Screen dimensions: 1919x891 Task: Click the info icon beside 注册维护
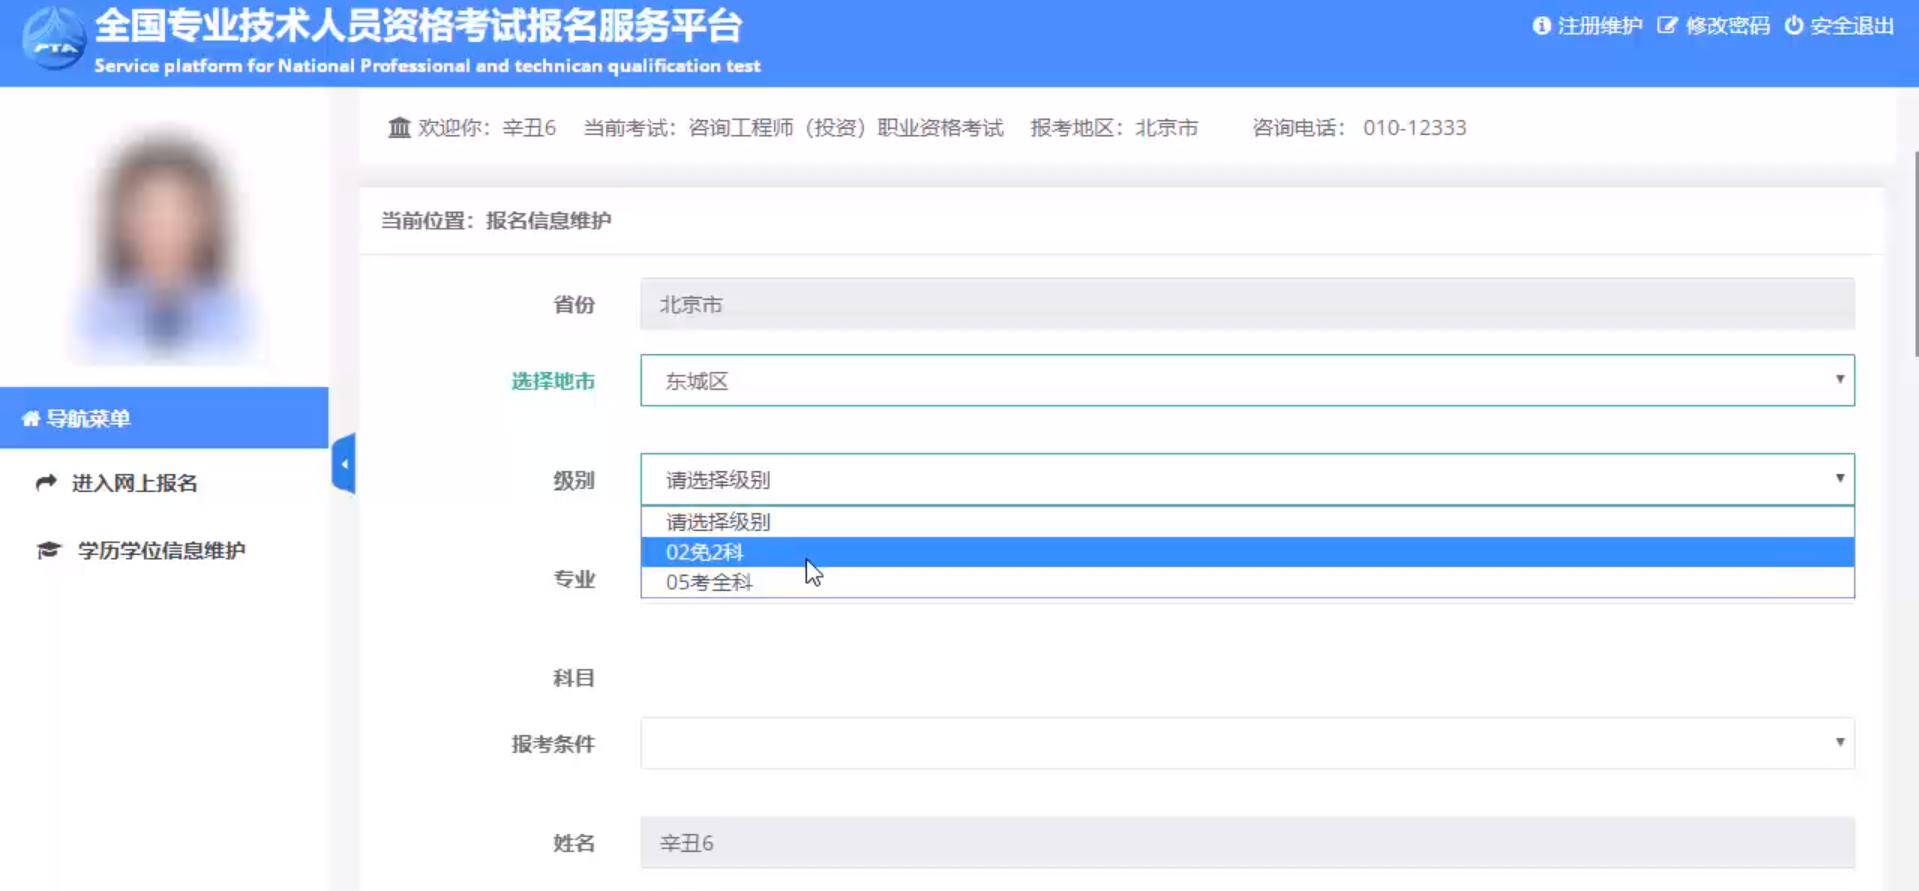[x=1541, y=26]
